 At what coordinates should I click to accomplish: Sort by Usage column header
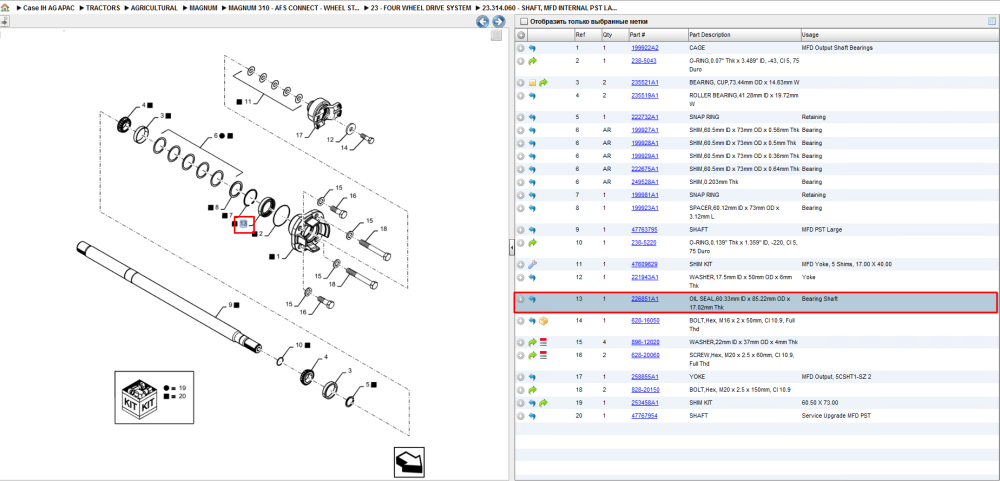coord(899,34)
